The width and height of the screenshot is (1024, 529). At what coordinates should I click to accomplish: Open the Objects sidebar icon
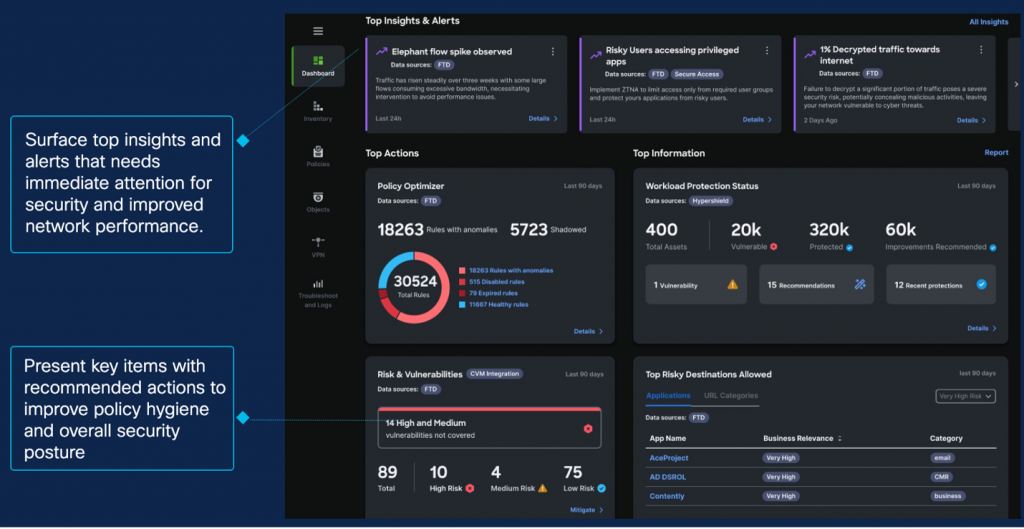tap(318, 202)
